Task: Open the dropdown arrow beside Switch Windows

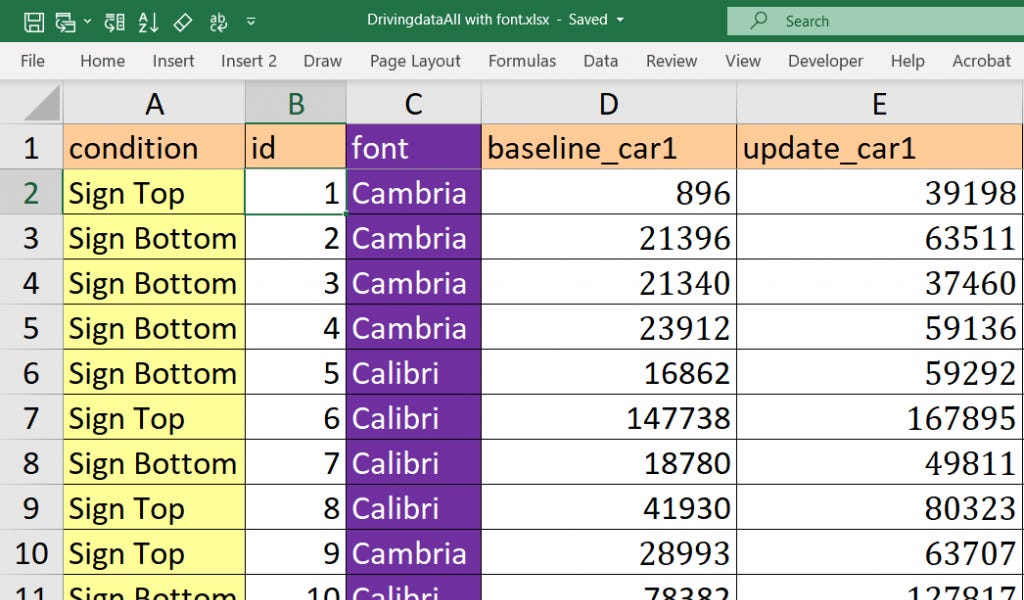Action: 88,22
